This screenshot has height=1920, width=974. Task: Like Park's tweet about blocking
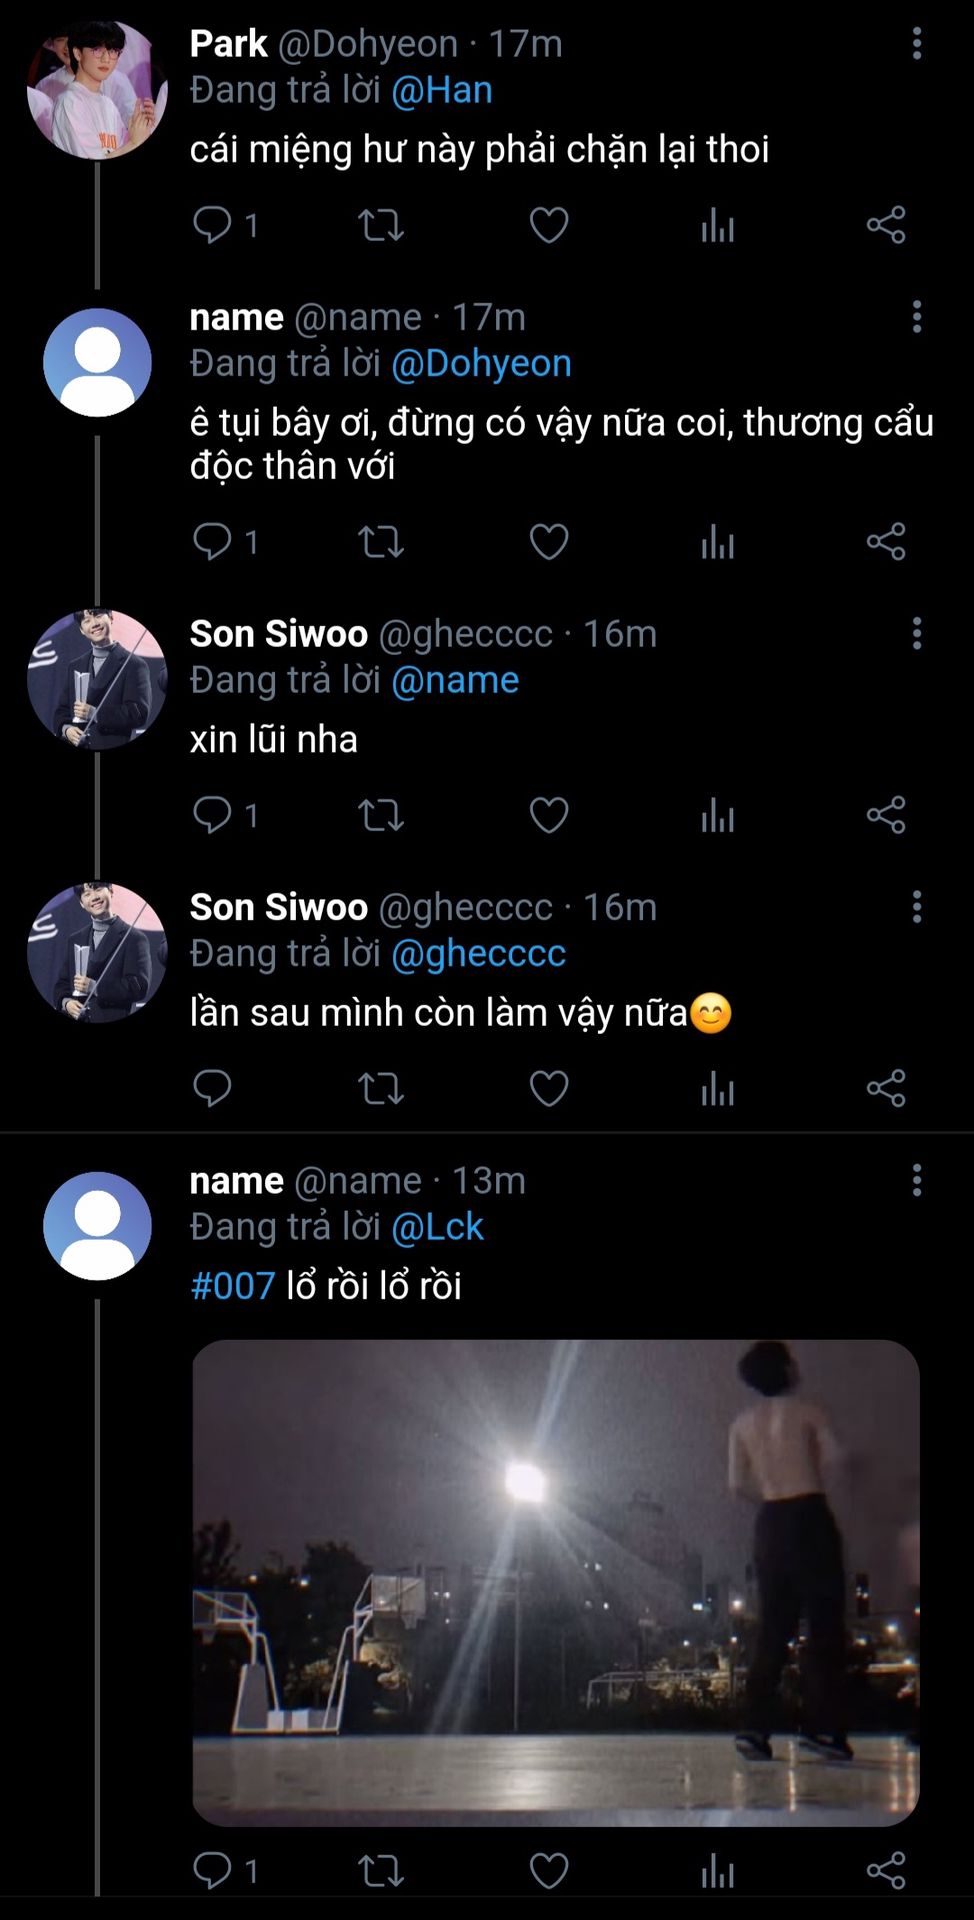point(548,225)
